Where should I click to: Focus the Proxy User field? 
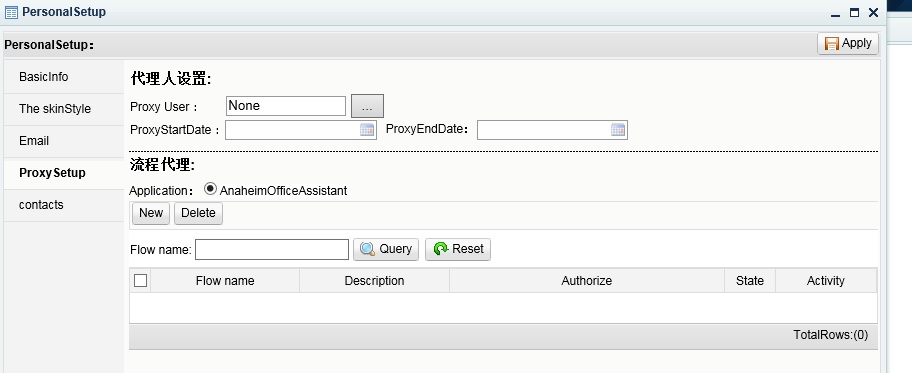286,106
